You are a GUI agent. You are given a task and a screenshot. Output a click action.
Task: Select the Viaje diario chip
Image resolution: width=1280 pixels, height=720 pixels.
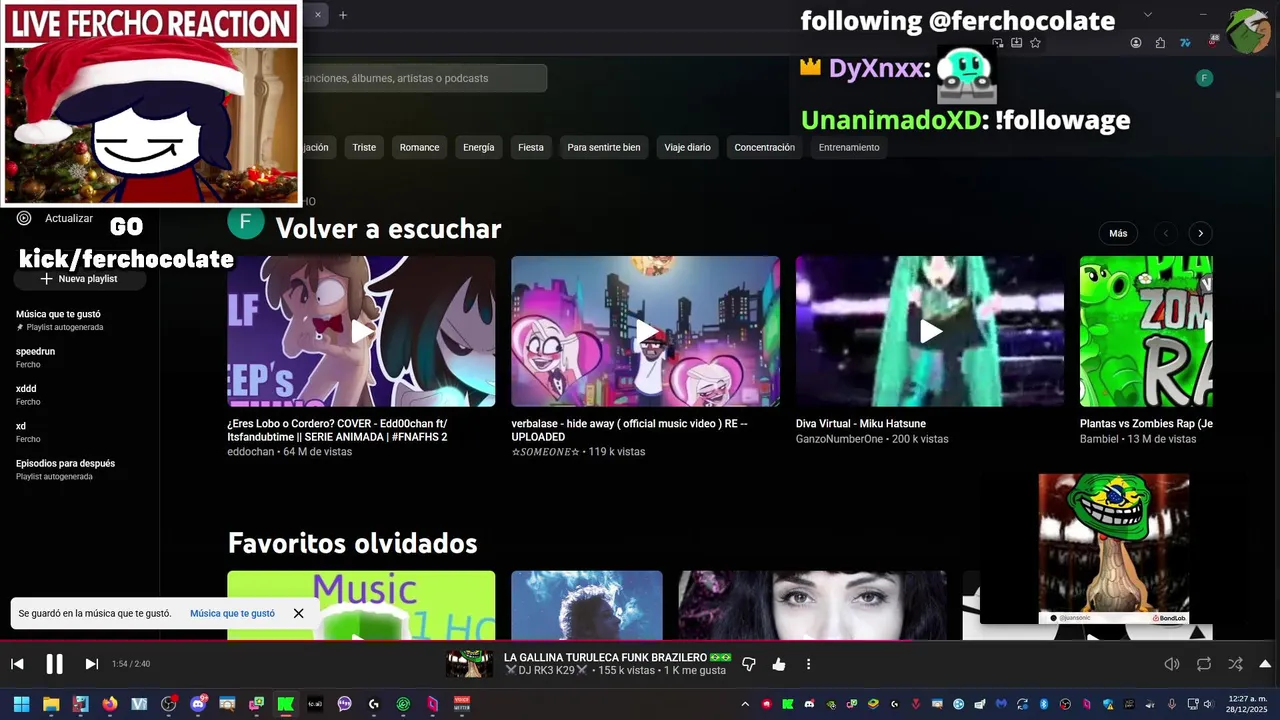[687, 147]
